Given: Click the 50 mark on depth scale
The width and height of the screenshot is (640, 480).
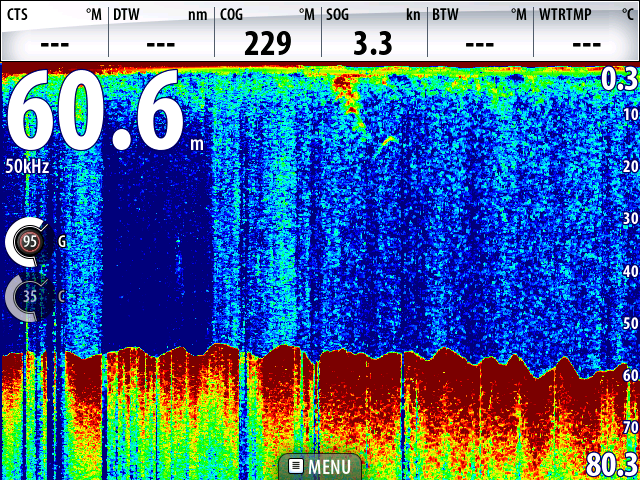Looking at the screenshot, I should 629,323.
